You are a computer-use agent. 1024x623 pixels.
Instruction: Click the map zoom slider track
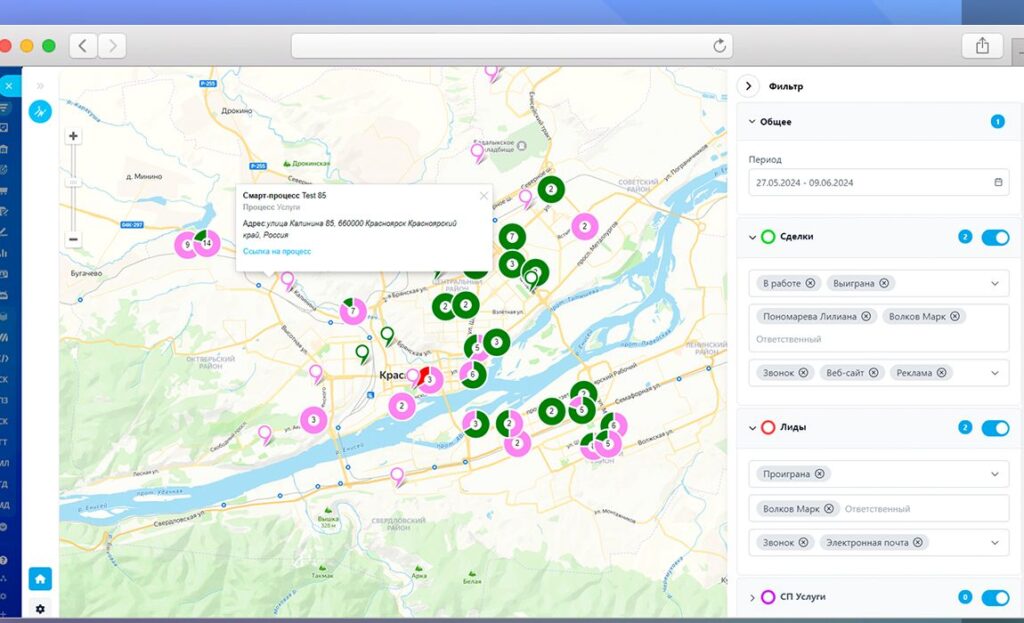[73, 188]
